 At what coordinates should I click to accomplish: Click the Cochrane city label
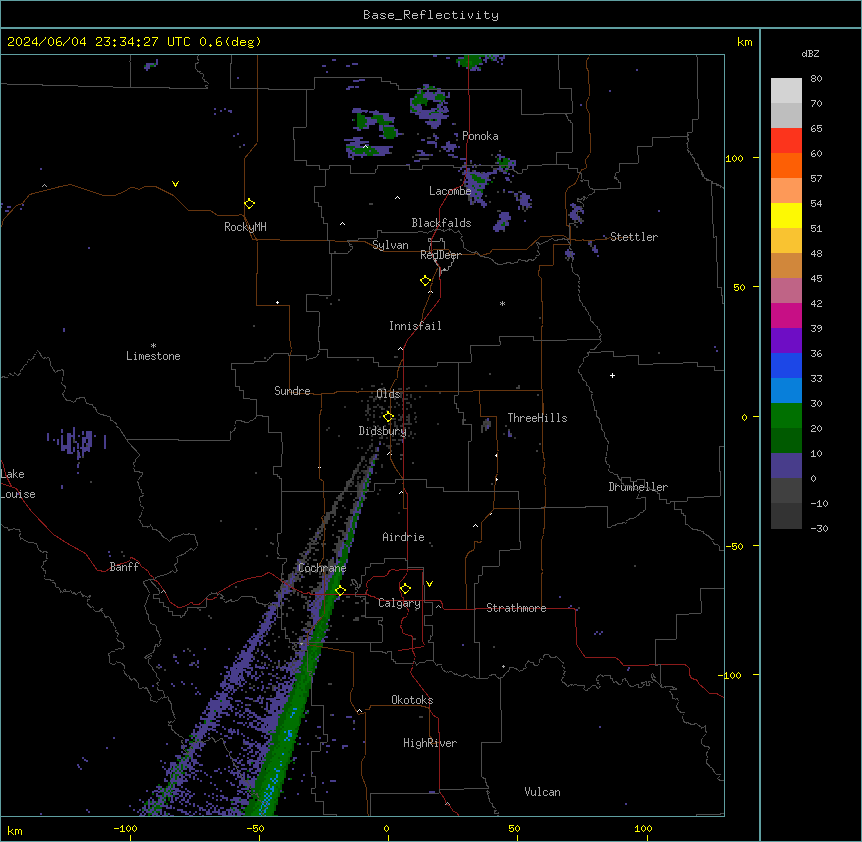click(x=322, y=568)
